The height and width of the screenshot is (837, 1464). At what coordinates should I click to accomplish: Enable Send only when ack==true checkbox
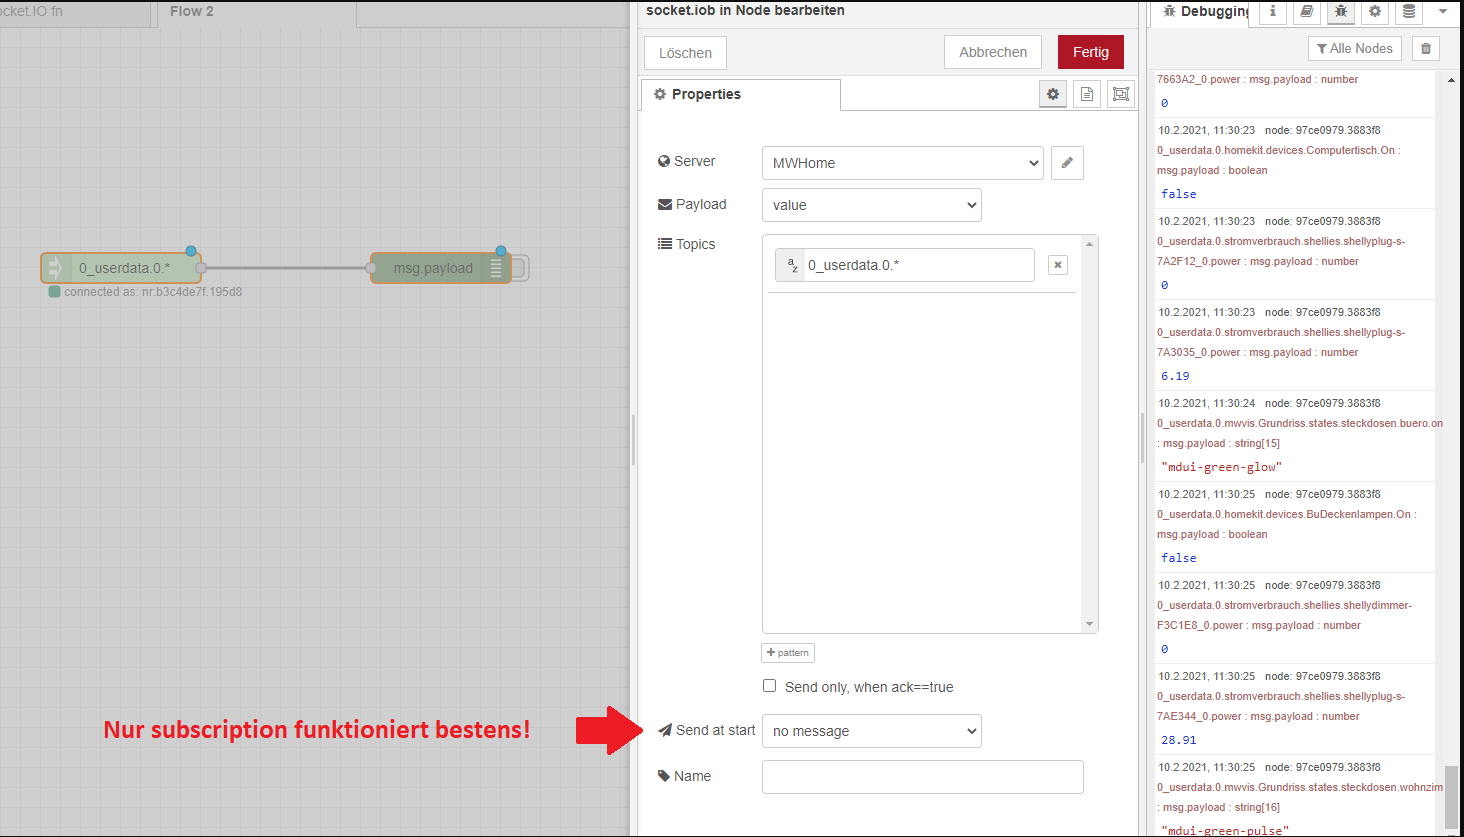tap(770, 686)
